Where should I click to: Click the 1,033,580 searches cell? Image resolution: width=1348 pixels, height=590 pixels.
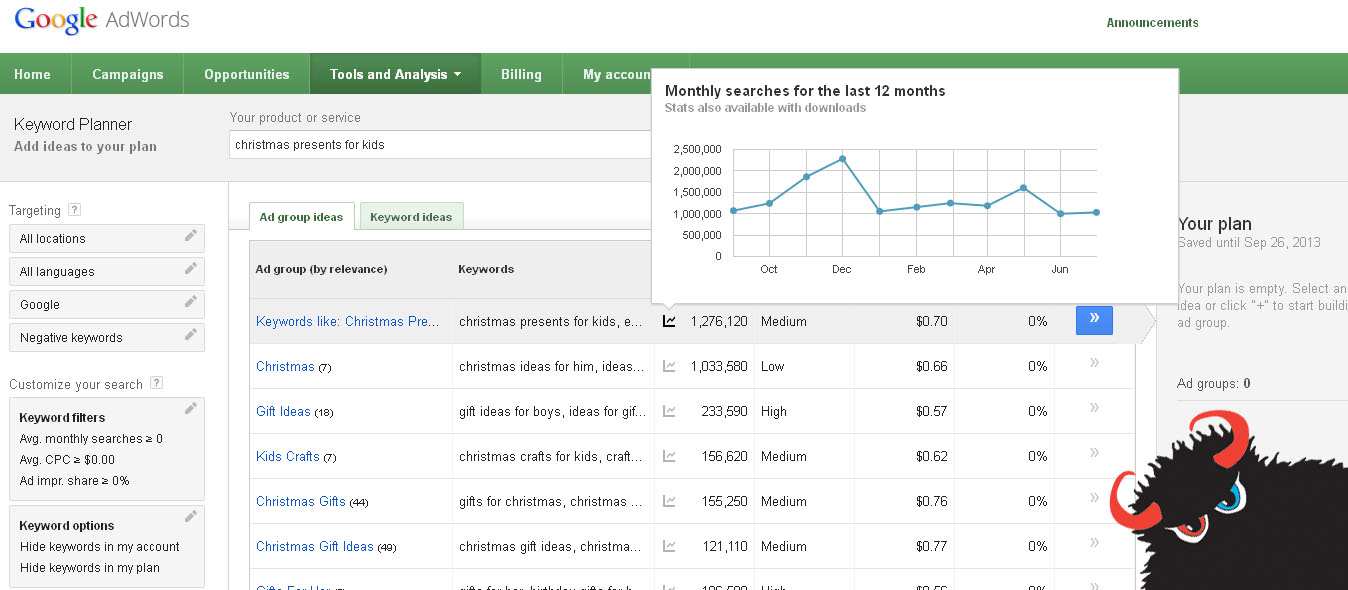click(719, 367)
